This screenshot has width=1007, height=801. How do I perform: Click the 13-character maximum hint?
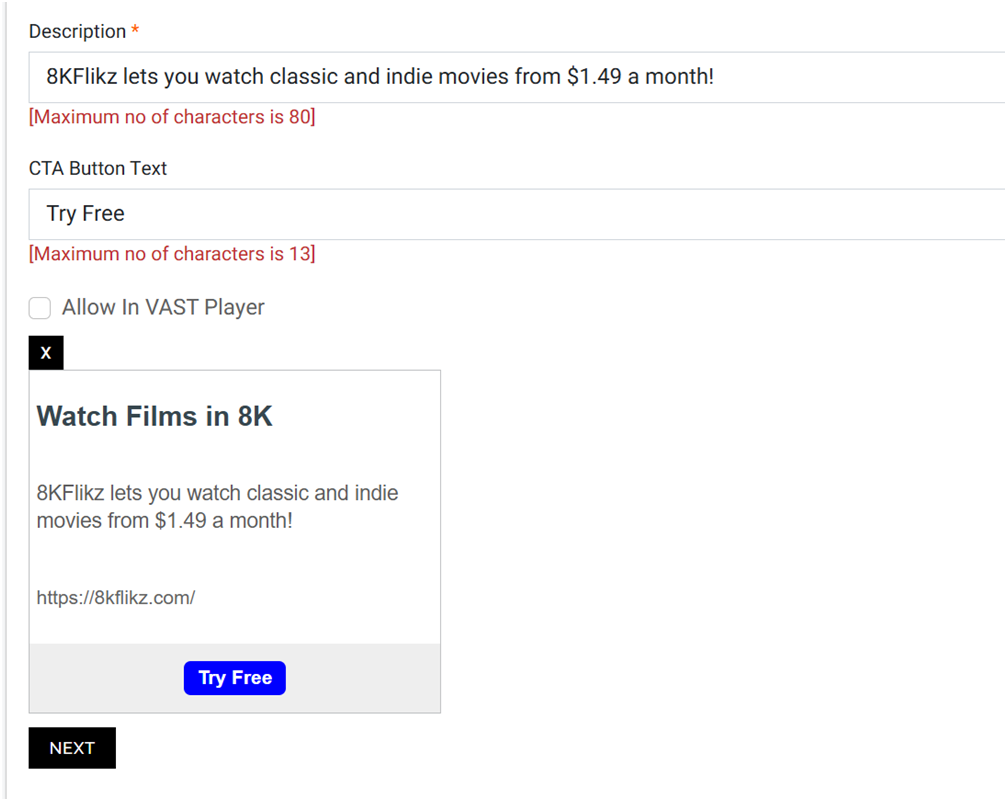172,254
